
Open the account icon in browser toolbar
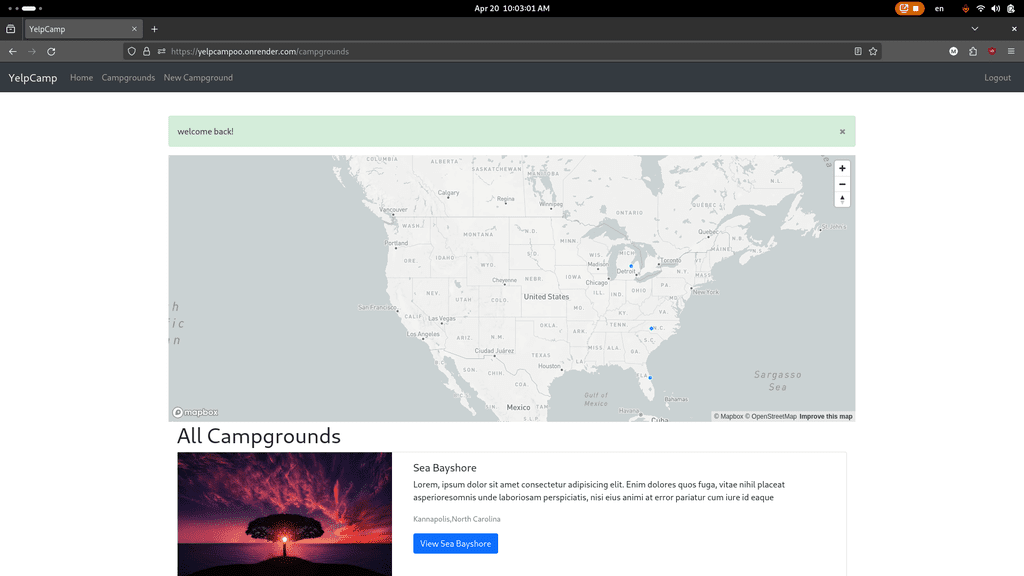(953, 52)
